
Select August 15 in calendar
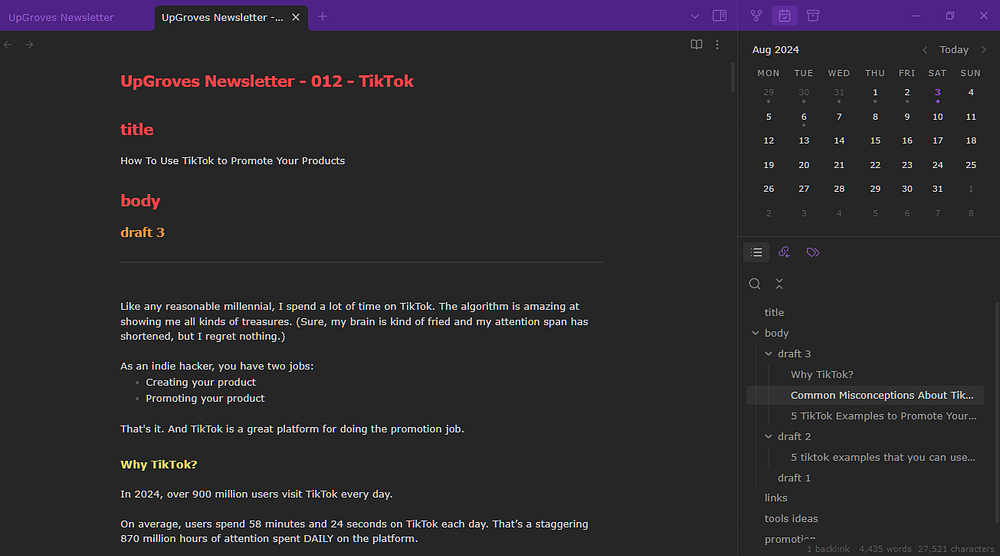[875, 141]
